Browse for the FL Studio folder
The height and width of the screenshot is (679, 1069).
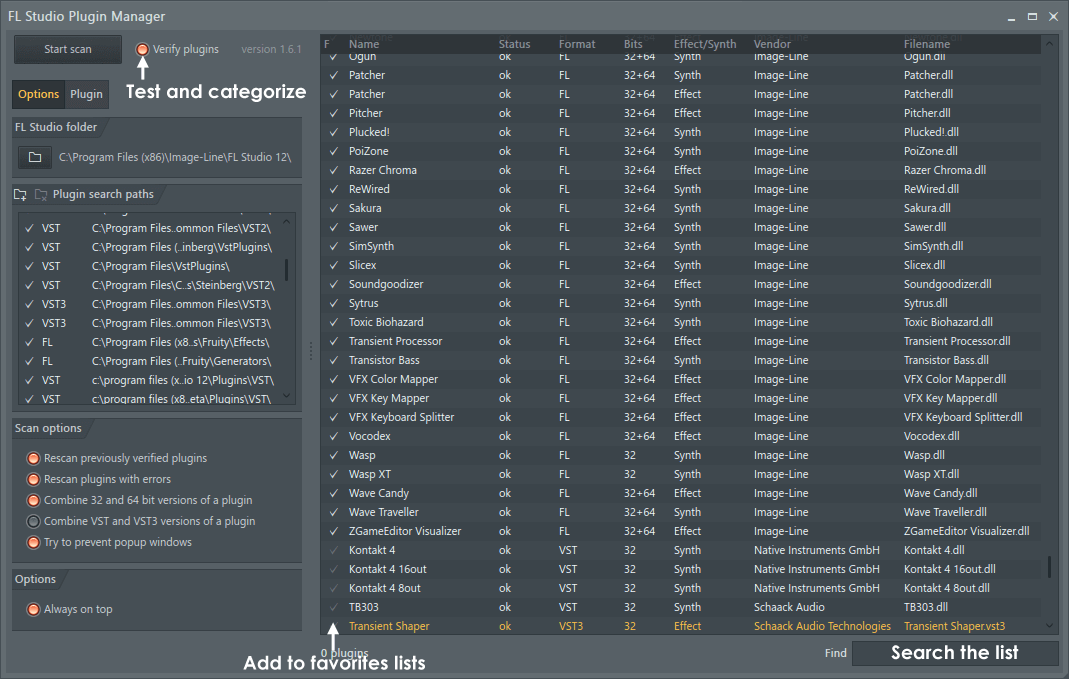coord(35,158)
